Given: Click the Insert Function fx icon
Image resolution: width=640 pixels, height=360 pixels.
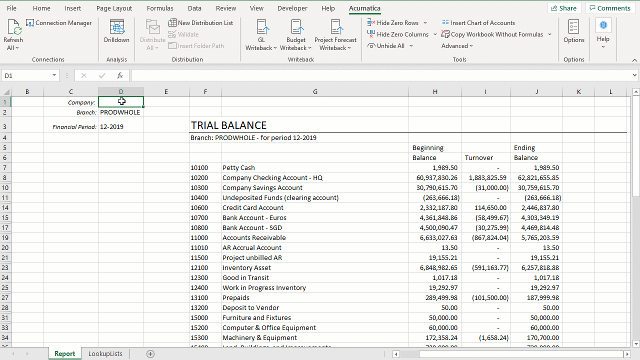Looking at the screenshot, I should click(120, 76).
